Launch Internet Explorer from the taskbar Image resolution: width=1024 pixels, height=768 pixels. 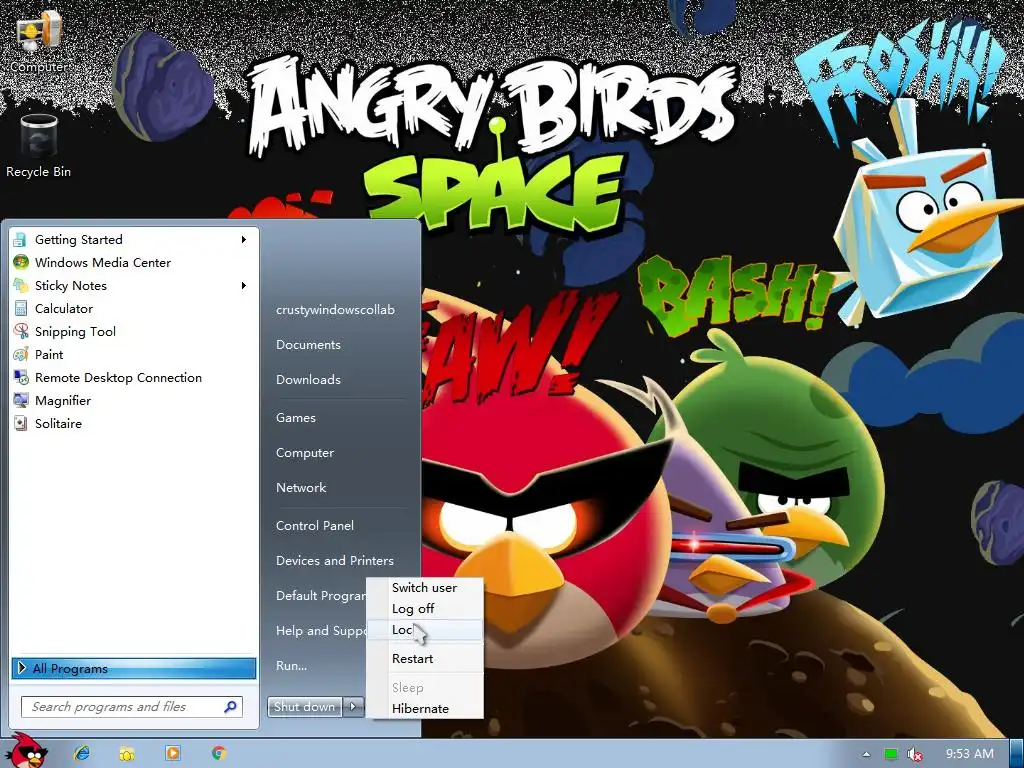click(x=82, y=753)
